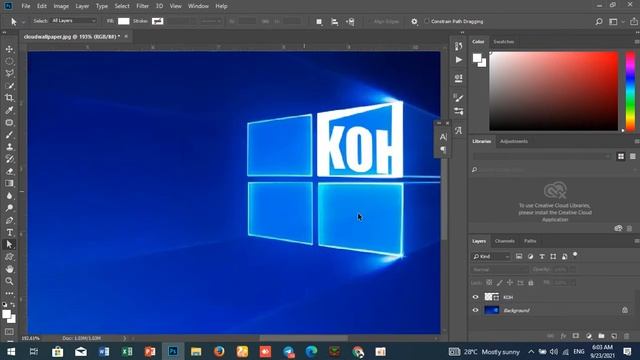Open the Window menu
640x360 pixels.
(198, 6)
